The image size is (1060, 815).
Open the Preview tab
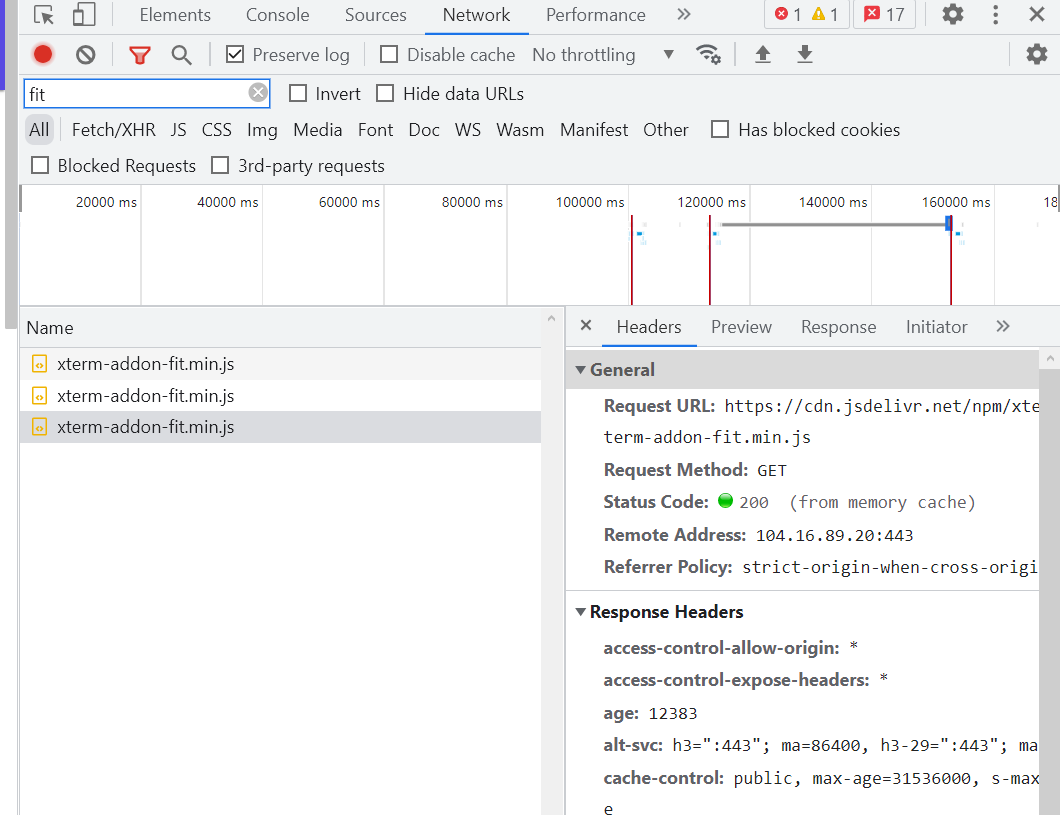(741, 327)
